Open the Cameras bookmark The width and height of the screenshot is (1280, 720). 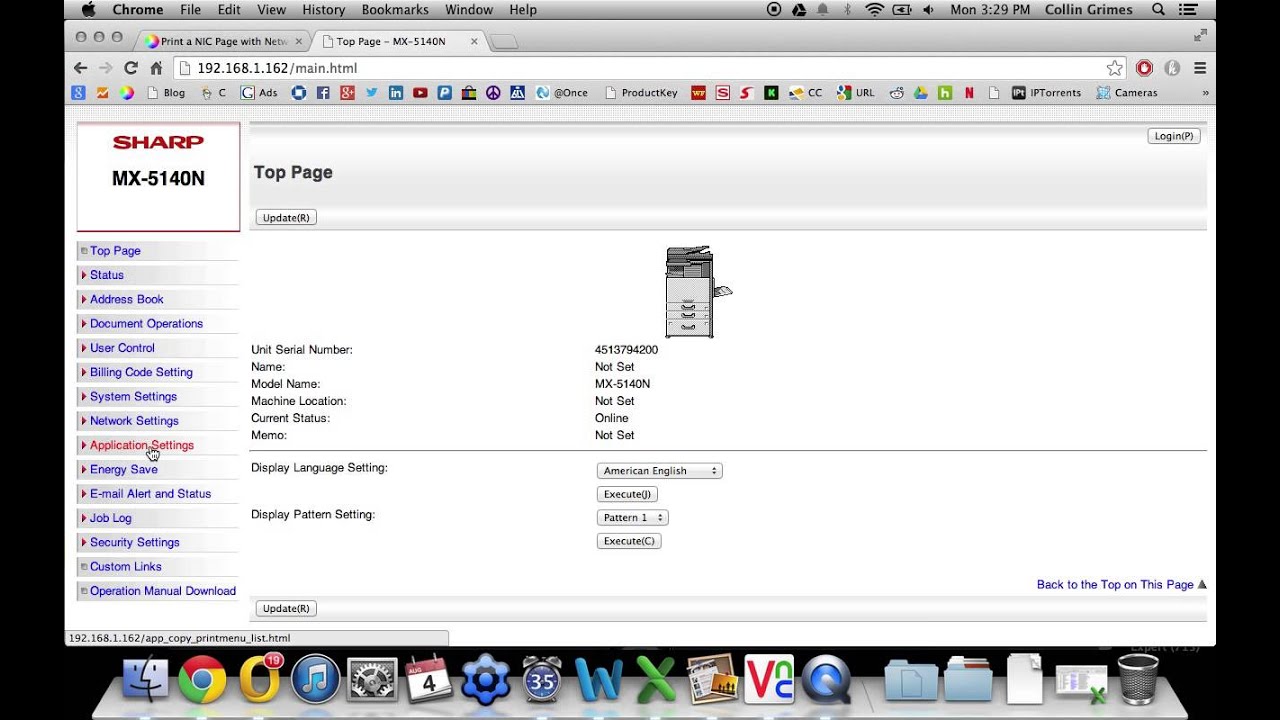1127,92
